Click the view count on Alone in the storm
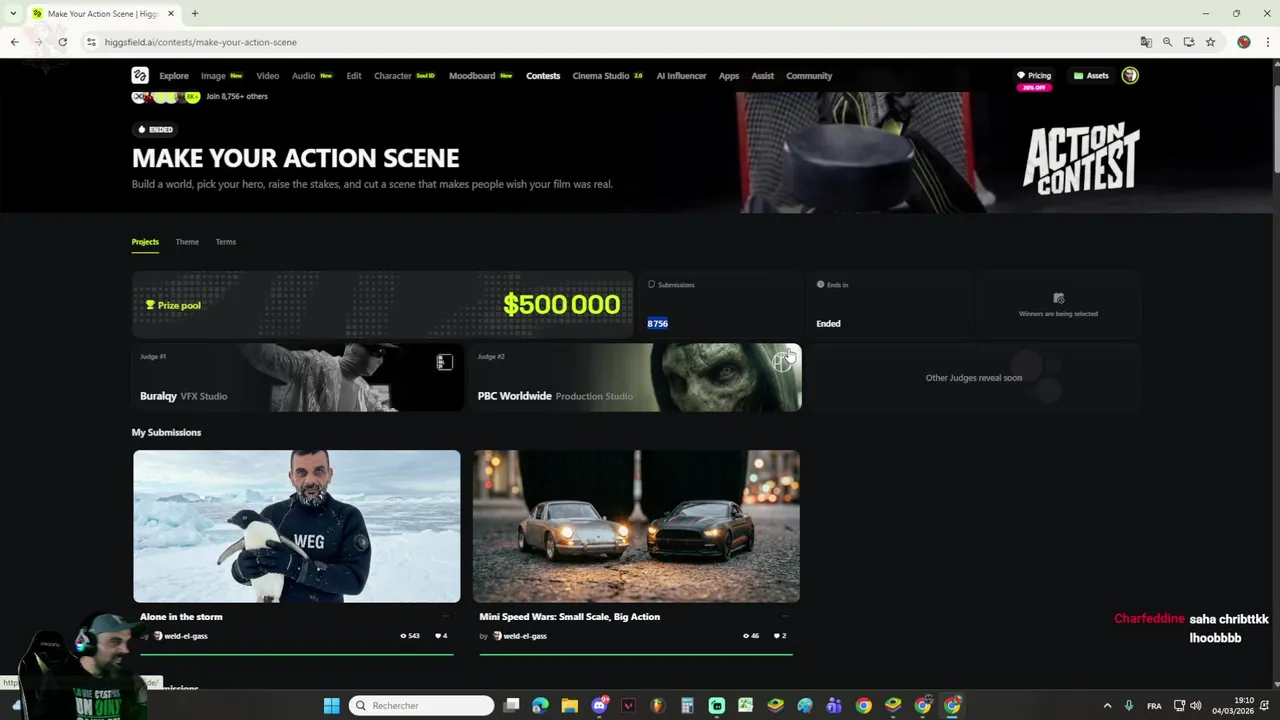The width and height of the screenshot is (1280, 720). click(x=410, y=636)
